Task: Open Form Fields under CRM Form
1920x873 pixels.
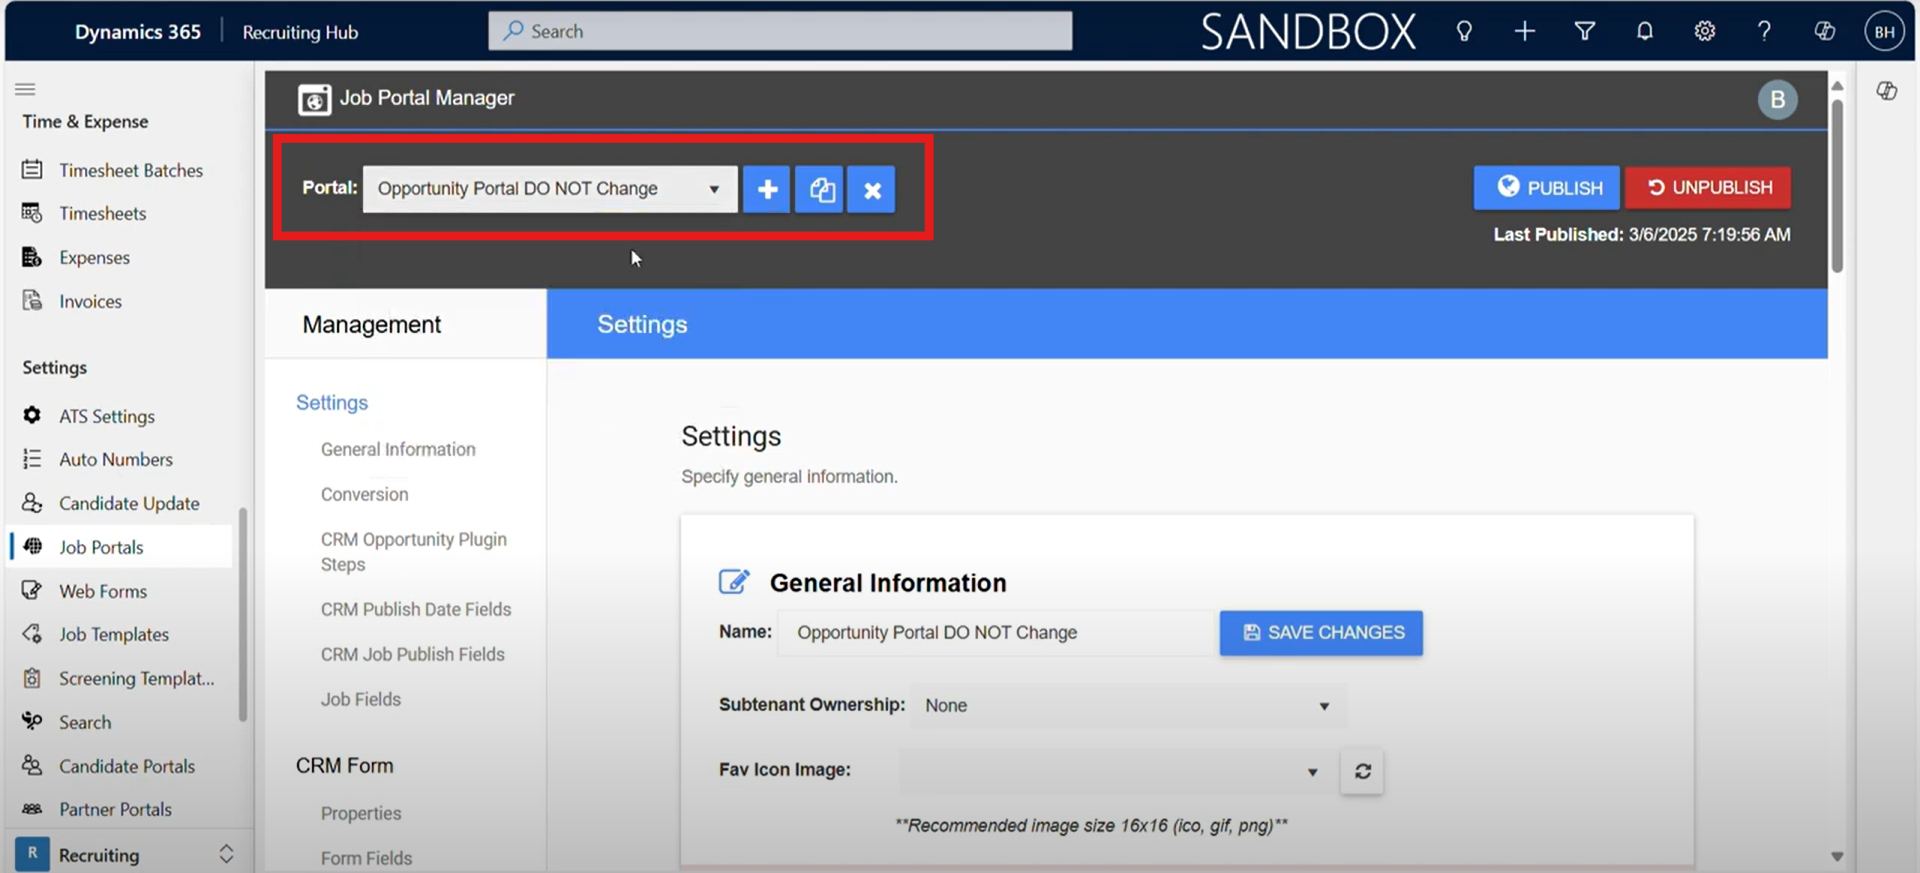Action: (x=367, y=858)
